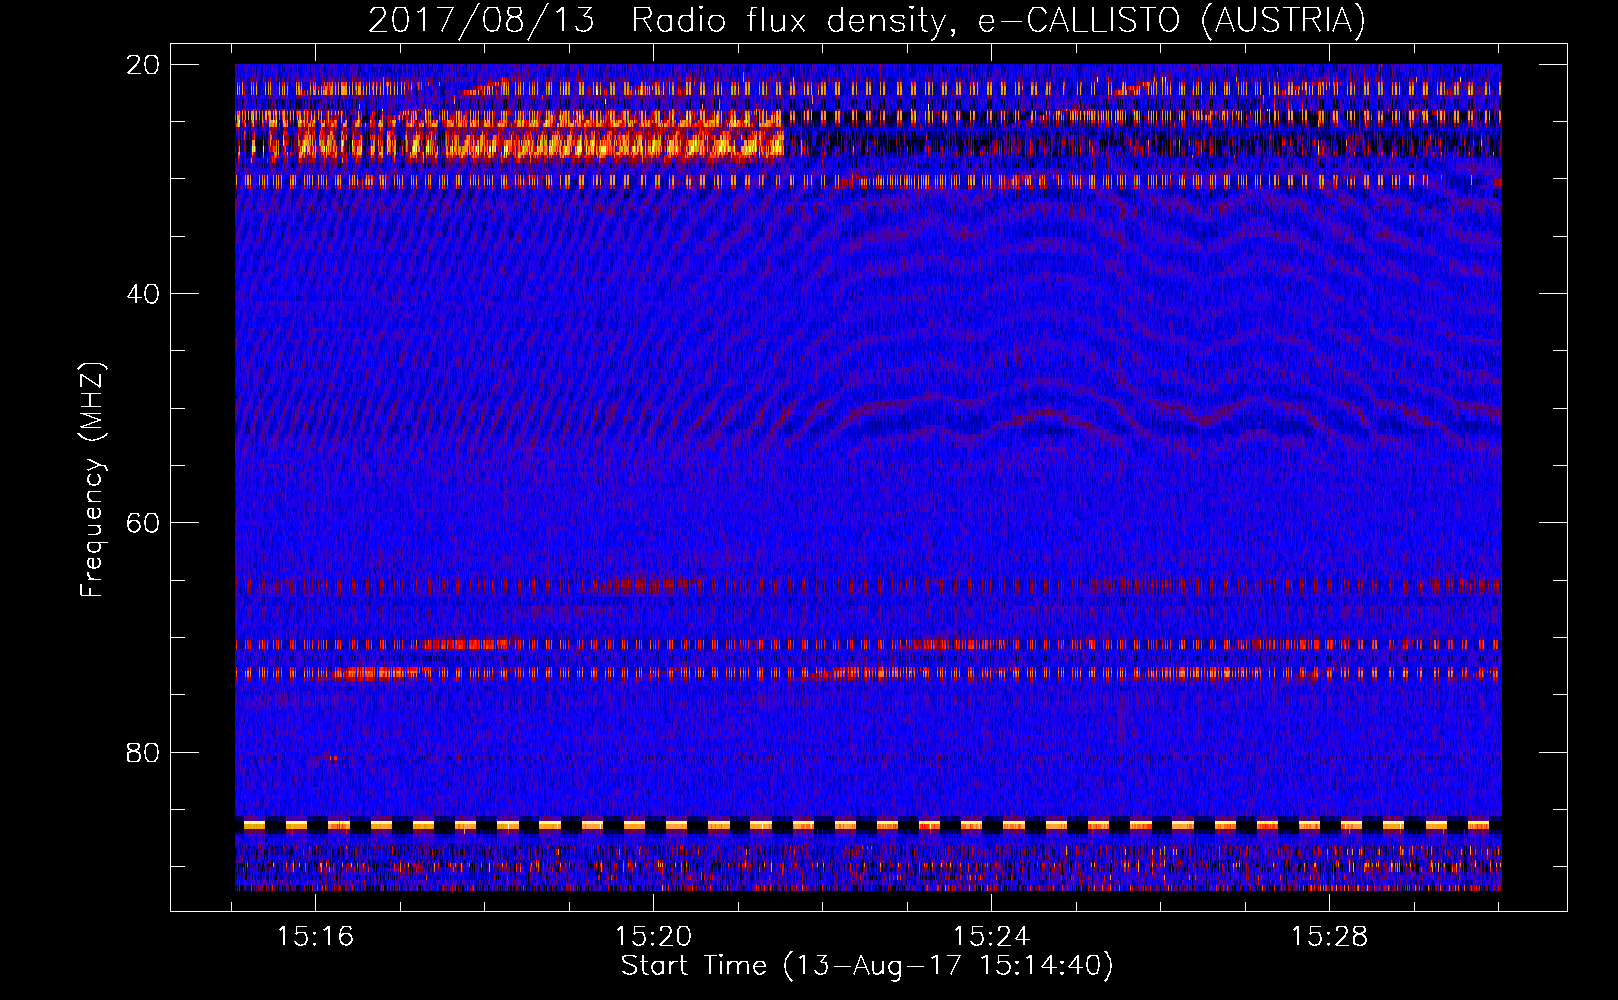Click the "15:24" time tick label
Image resolution: width=1618 pixels, height=1000 pixels.
click(991, 936)
